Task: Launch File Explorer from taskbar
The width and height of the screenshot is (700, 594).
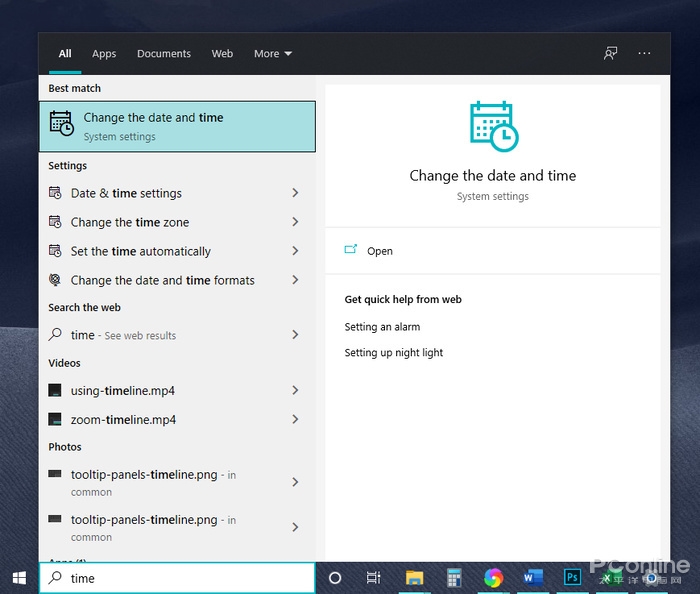Action: [414, 578]
